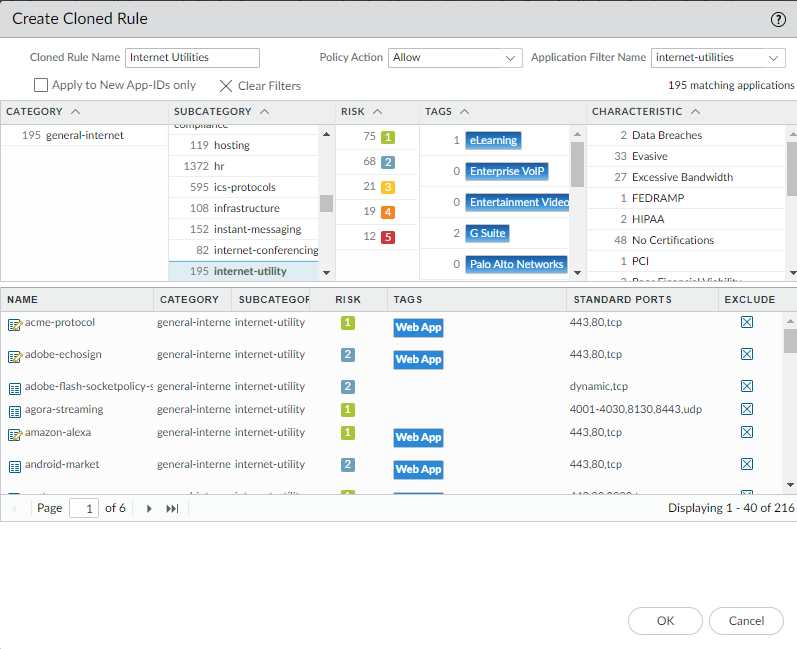Click the agora-streaming application icon

[15, 410]
